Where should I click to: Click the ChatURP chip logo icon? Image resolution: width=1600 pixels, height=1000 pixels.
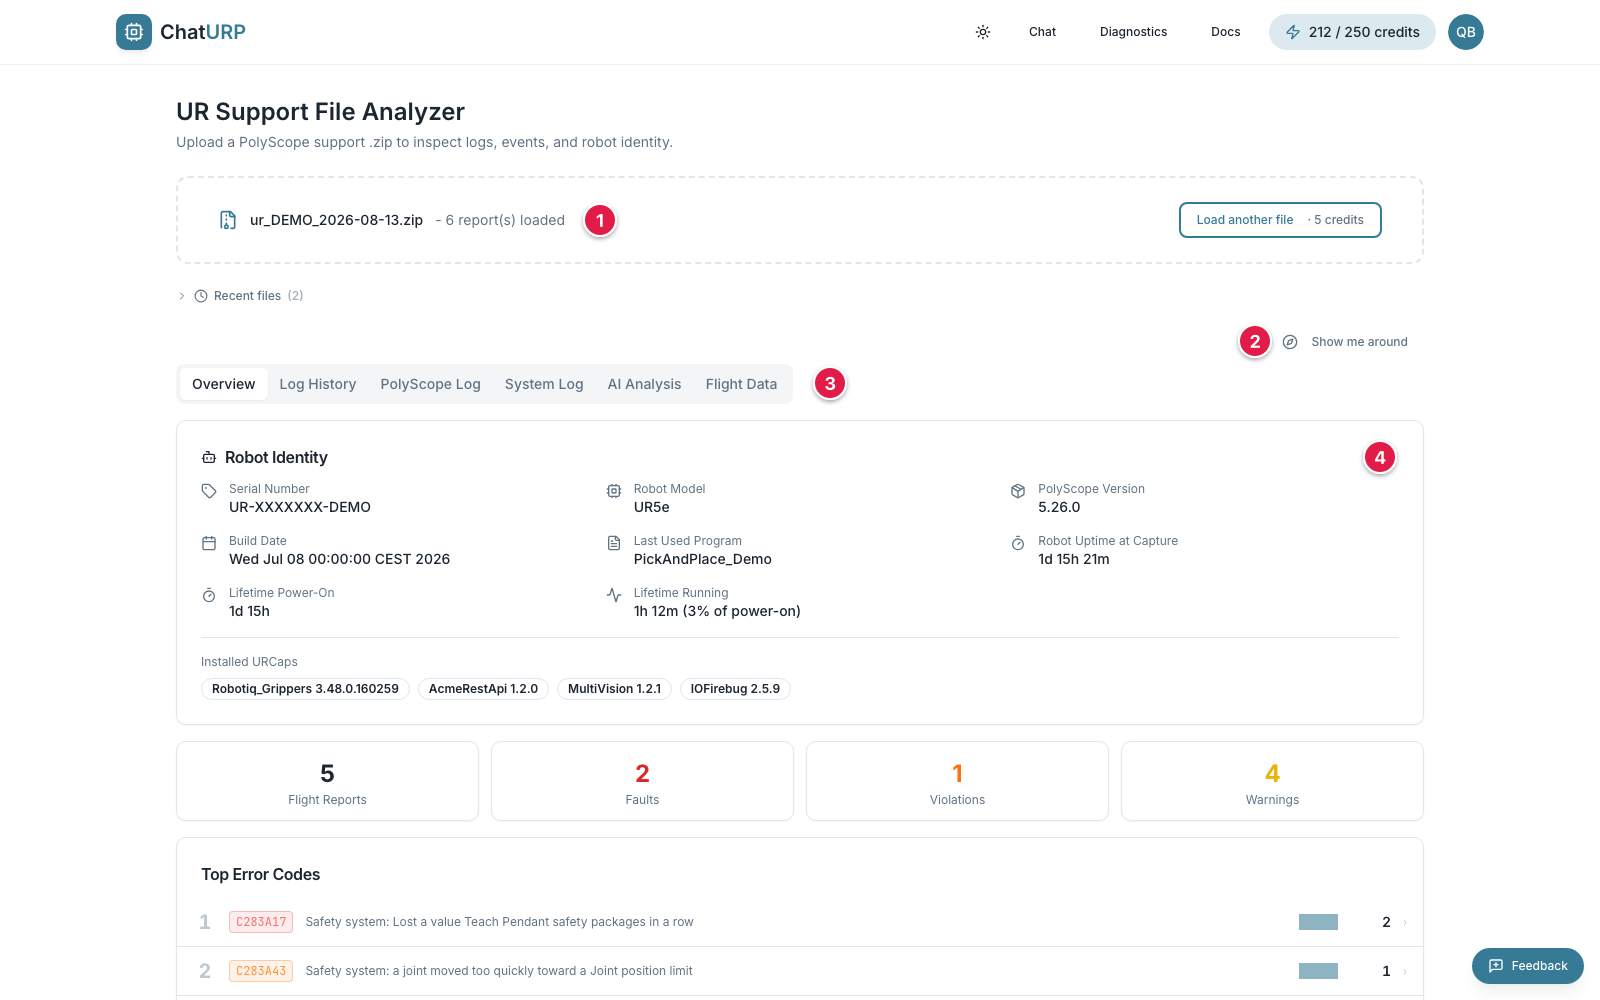[x=134, y=32]
